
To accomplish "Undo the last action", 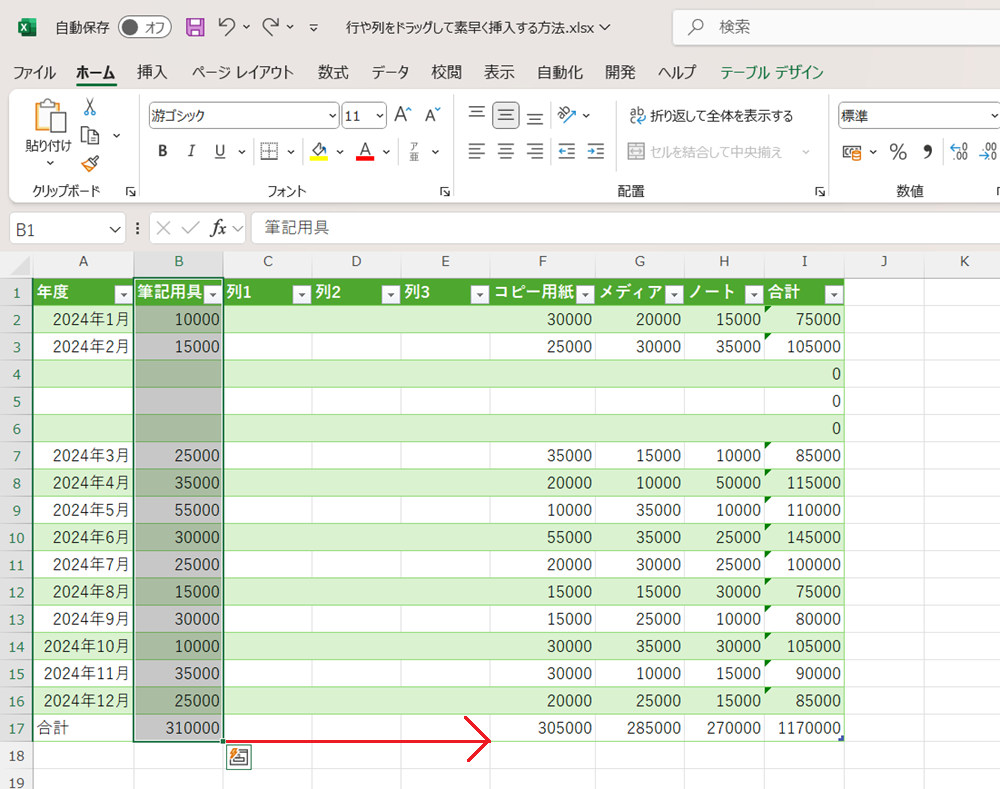I will click(226, 27).
